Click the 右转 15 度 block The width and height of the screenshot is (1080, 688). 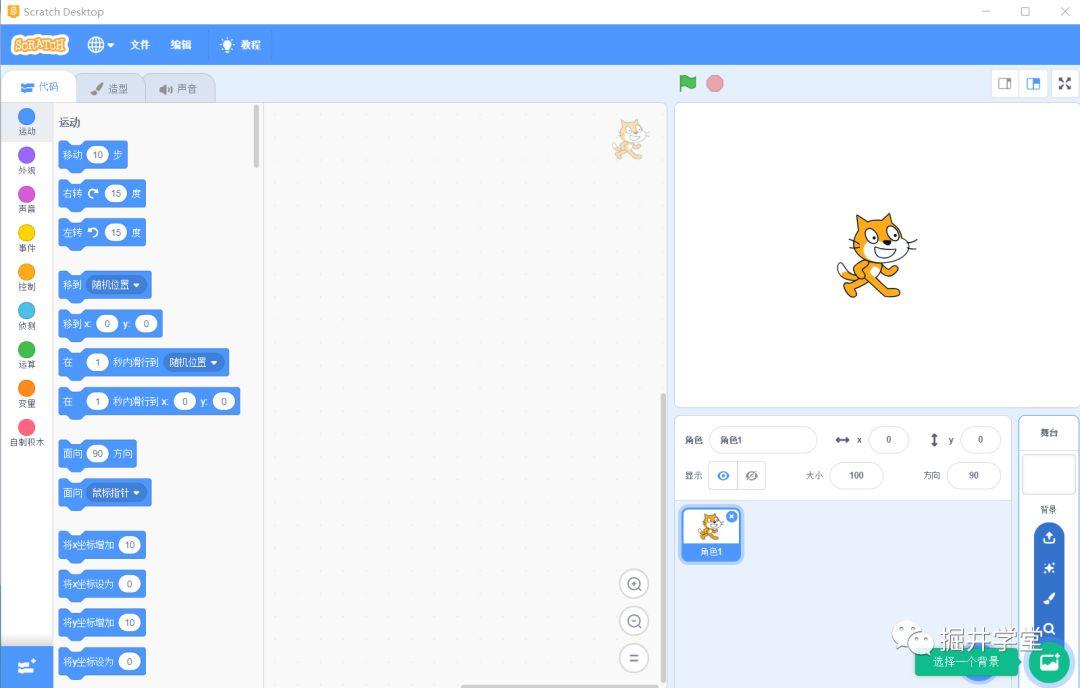(x=102, y=194)
